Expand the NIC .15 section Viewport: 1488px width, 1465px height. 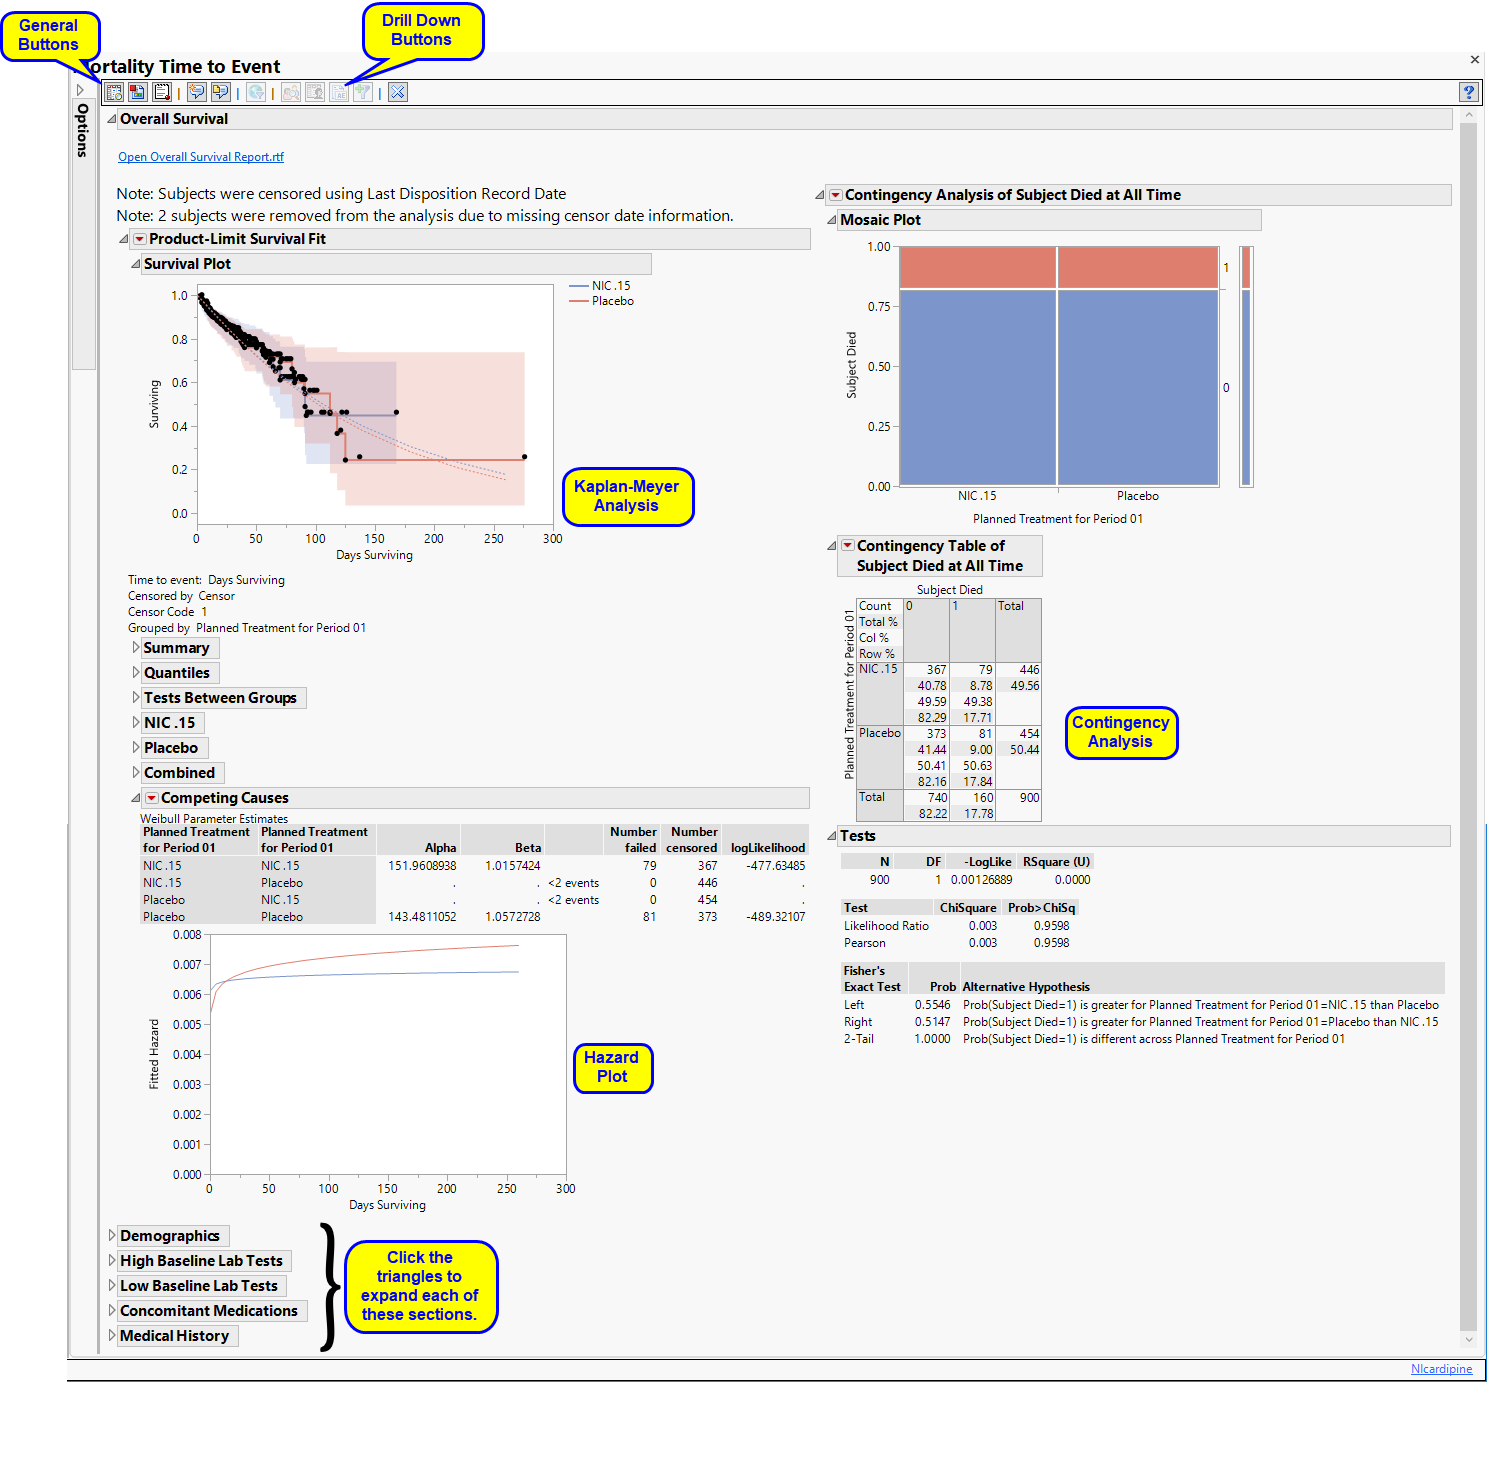tap(136, 723)
